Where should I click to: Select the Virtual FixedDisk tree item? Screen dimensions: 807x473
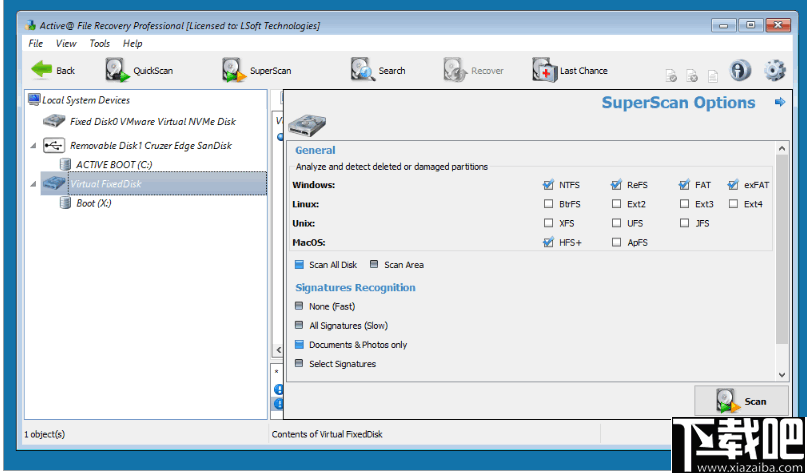click(x=167, y=184)
